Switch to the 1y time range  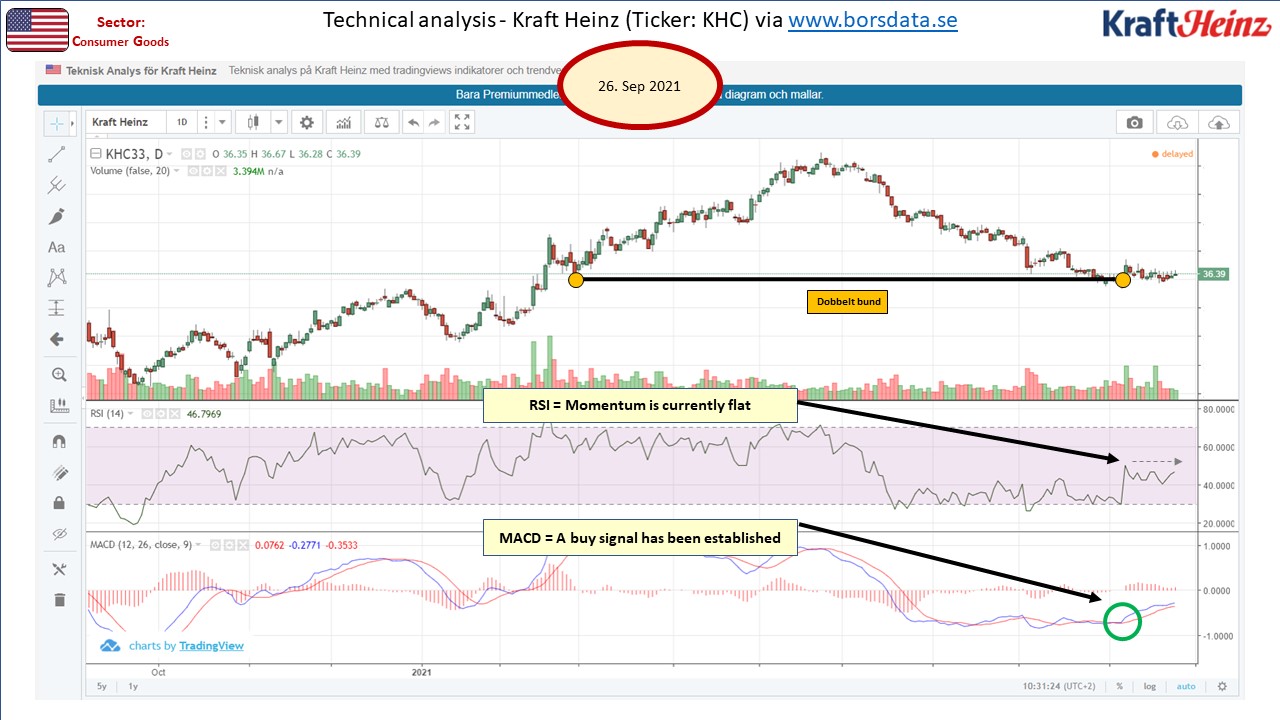tap(133, 686)
